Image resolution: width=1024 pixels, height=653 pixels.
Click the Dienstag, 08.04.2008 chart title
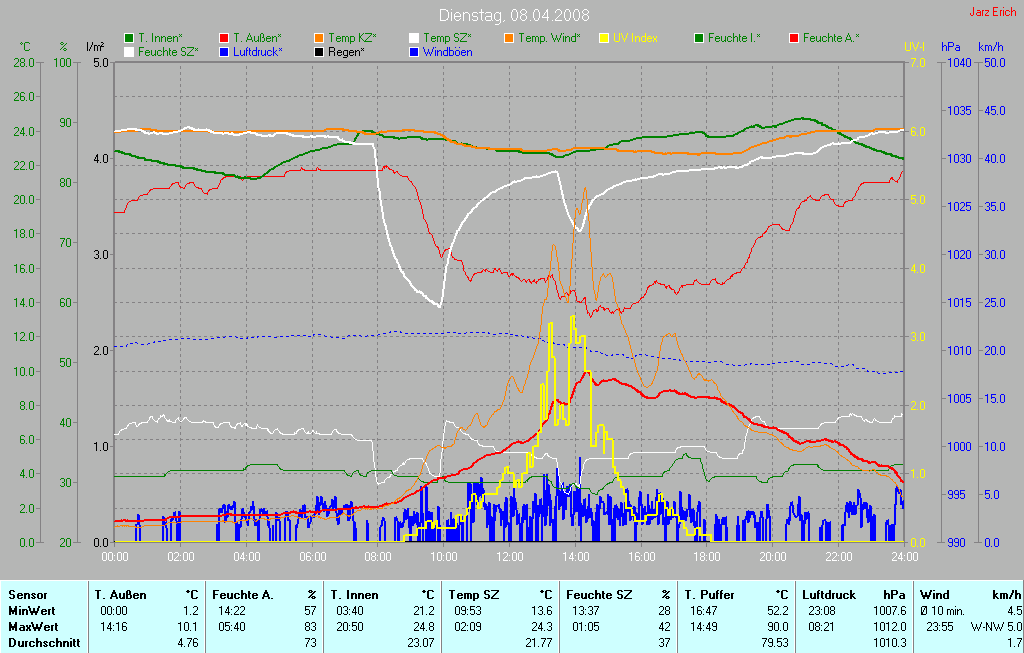pos(514,15)
